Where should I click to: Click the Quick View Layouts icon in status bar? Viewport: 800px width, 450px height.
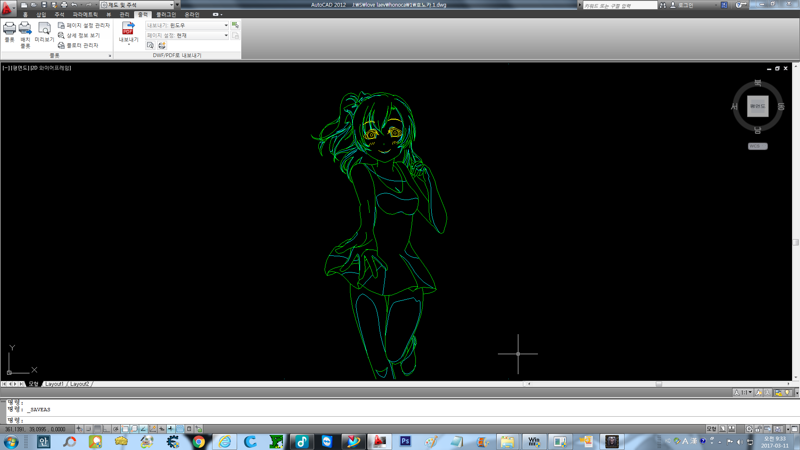[x=723, y=429]
